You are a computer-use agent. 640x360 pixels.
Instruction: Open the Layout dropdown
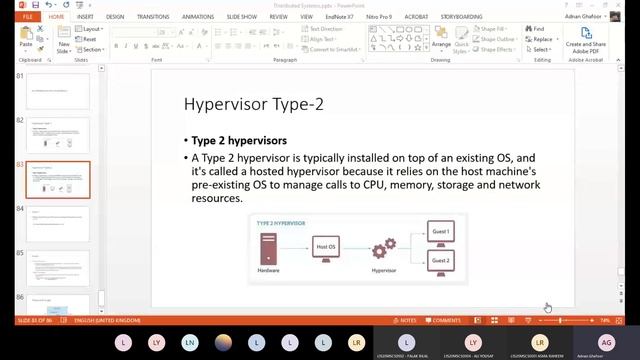[x=89, y=29]
